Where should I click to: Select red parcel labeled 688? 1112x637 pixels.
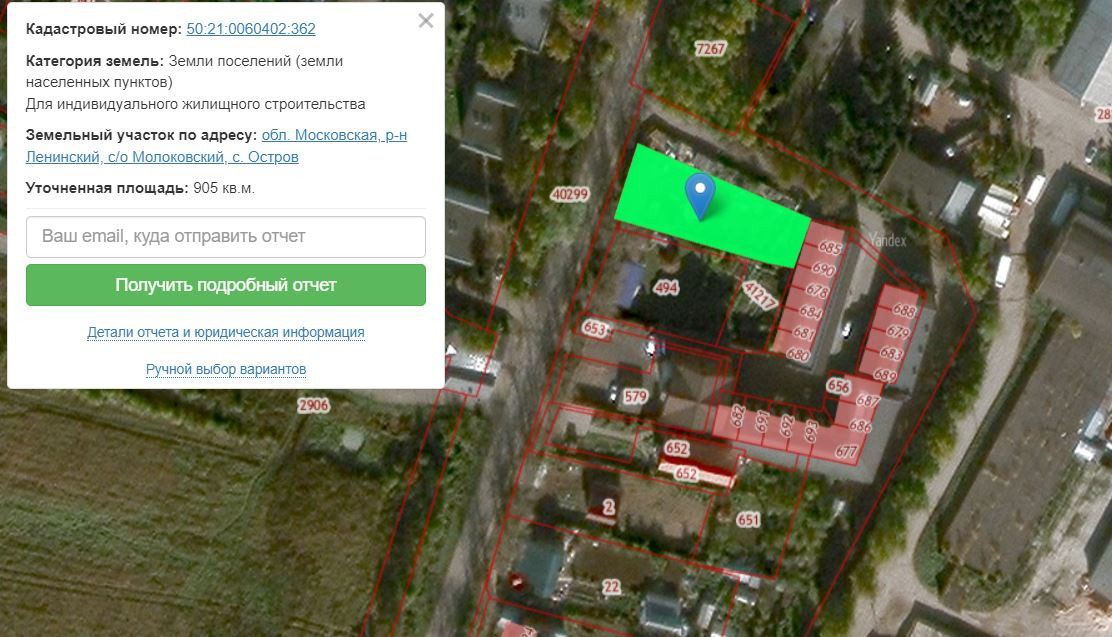point(904,310)
